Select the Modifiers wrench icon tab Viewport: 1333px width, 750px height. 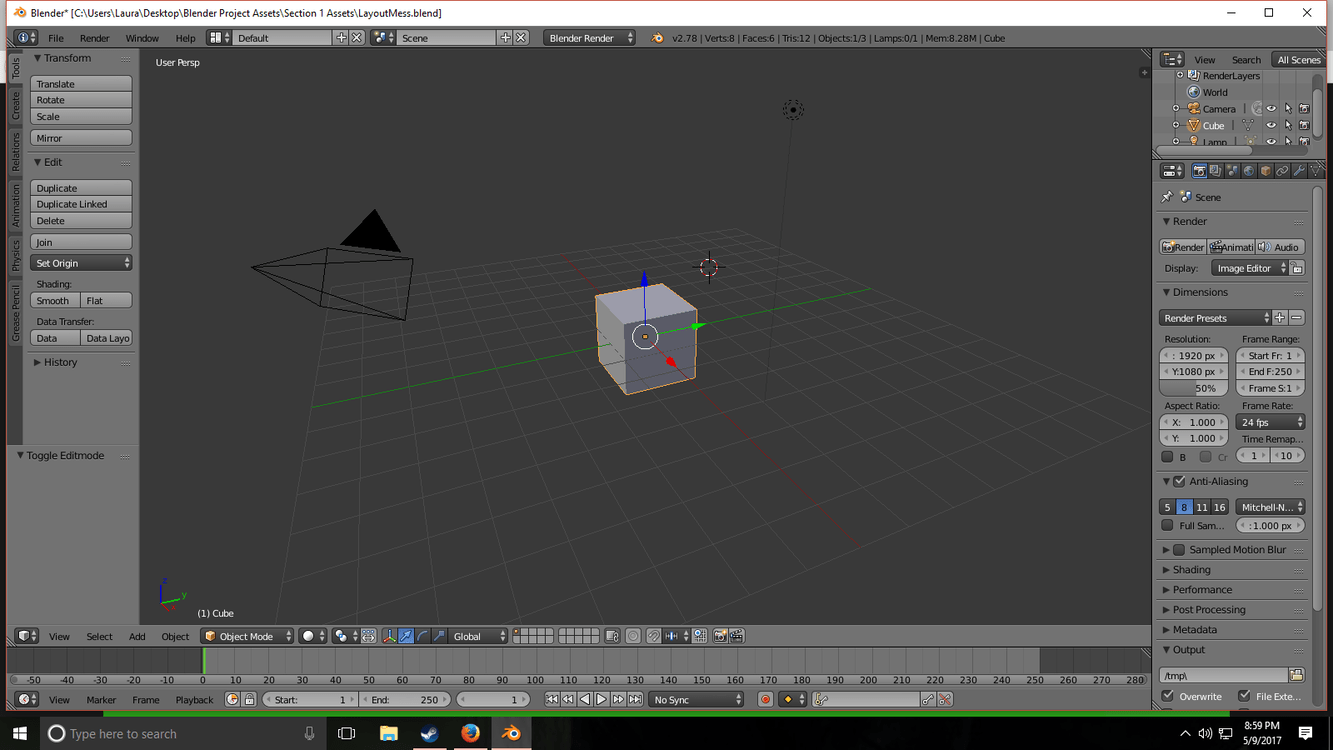coord(1300,170)
